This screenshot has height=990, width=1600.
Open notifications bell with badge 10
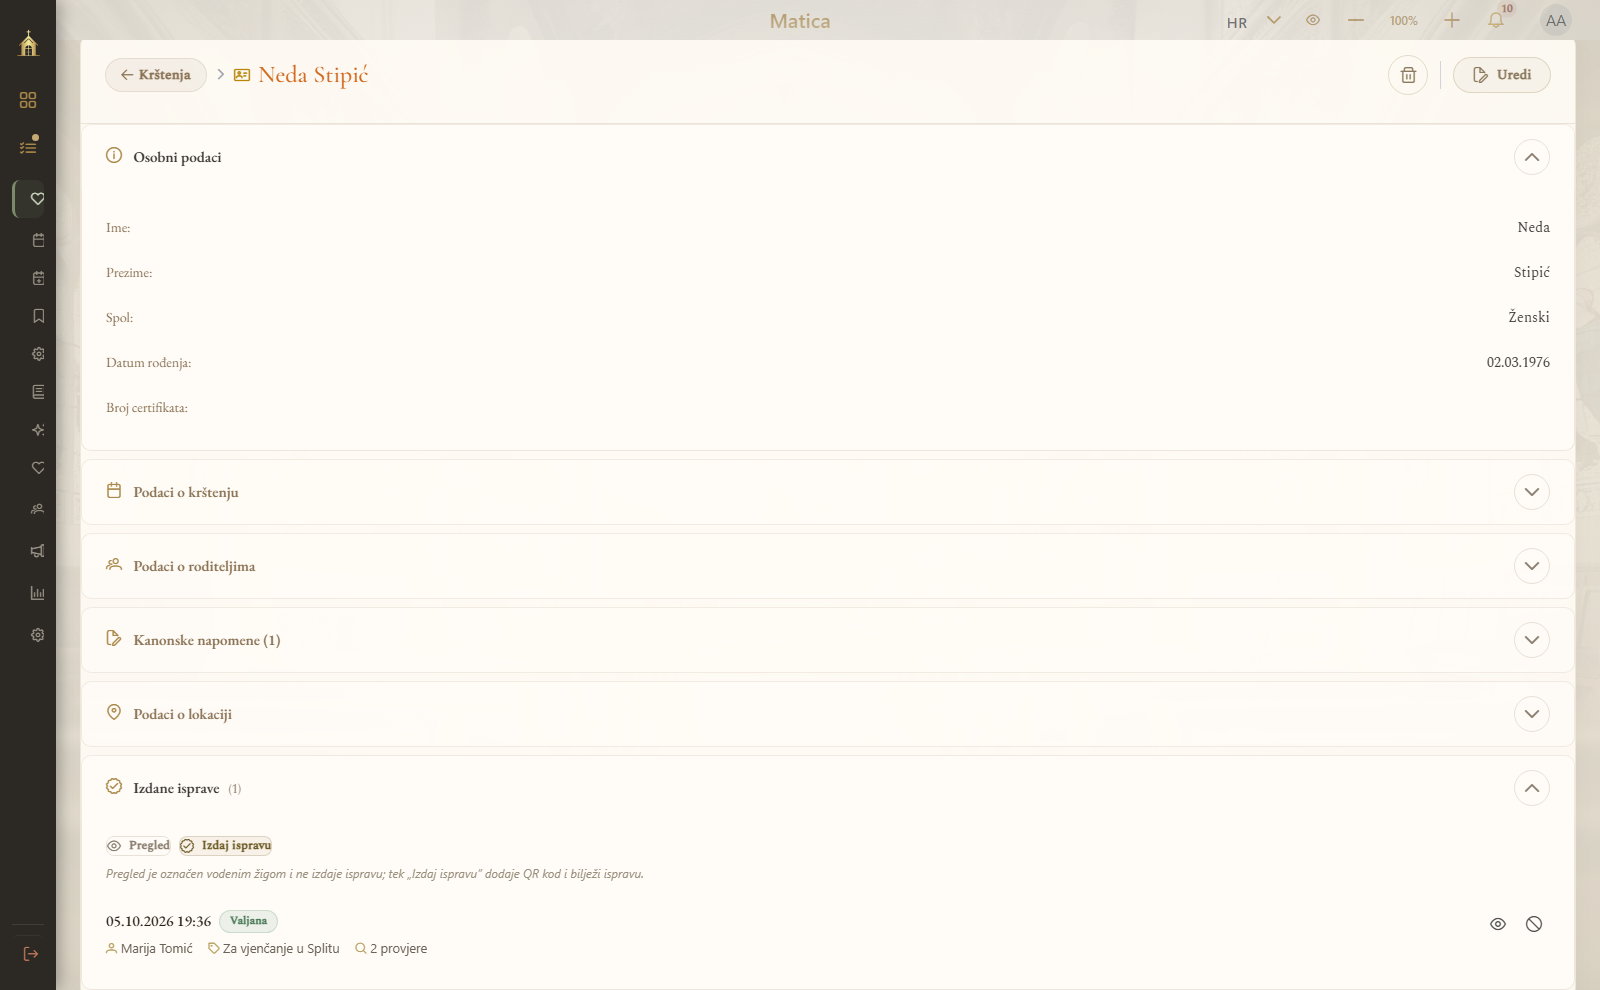(1496, 20)
